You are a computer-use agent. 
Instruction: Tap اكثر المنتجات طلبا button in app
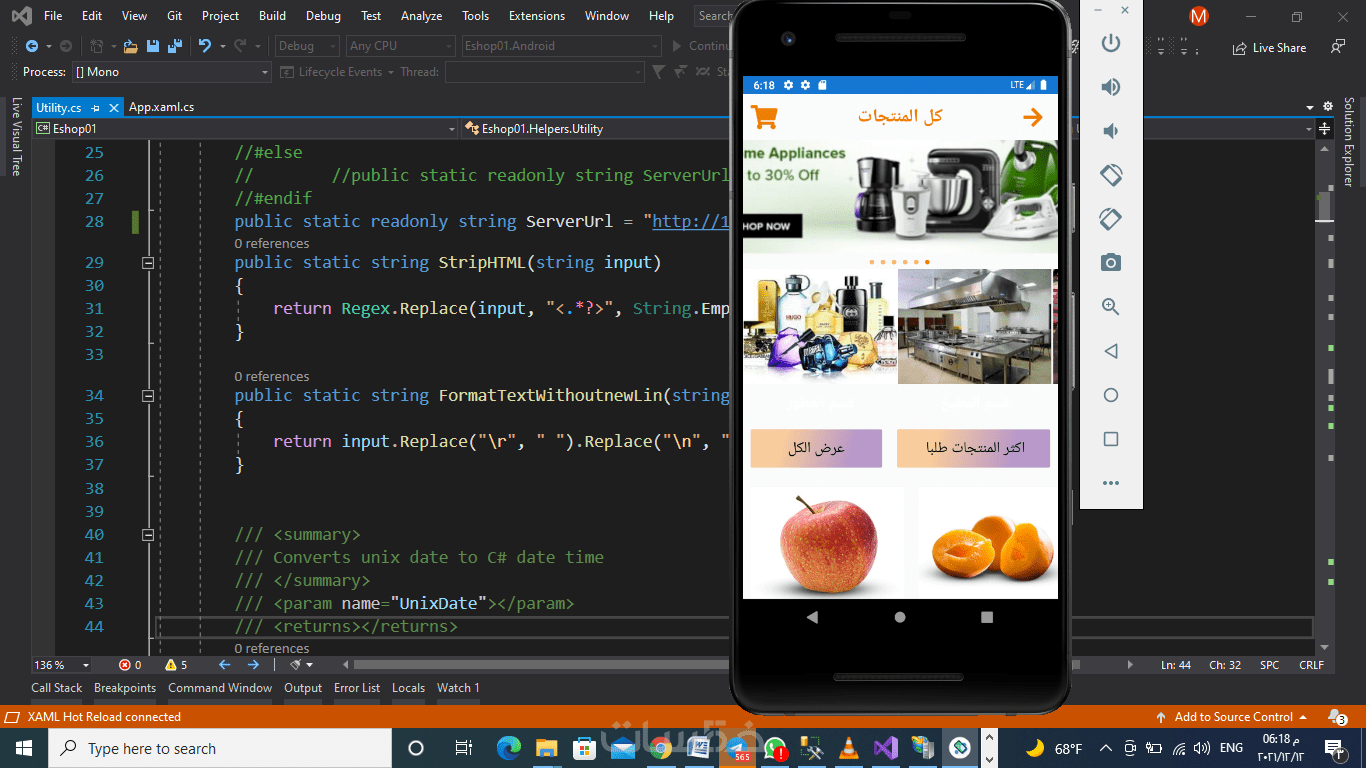click(973, 448)
